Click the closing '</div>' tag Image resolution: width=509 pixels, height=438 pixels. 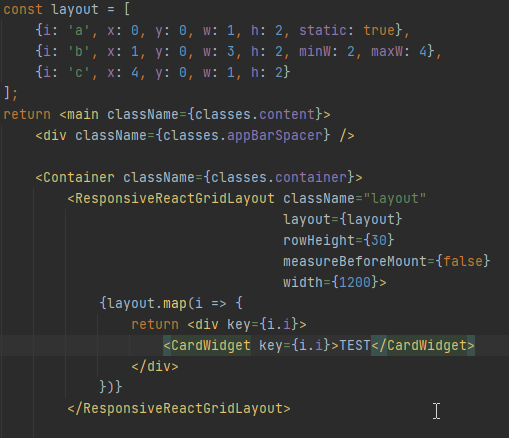(155, 367)
